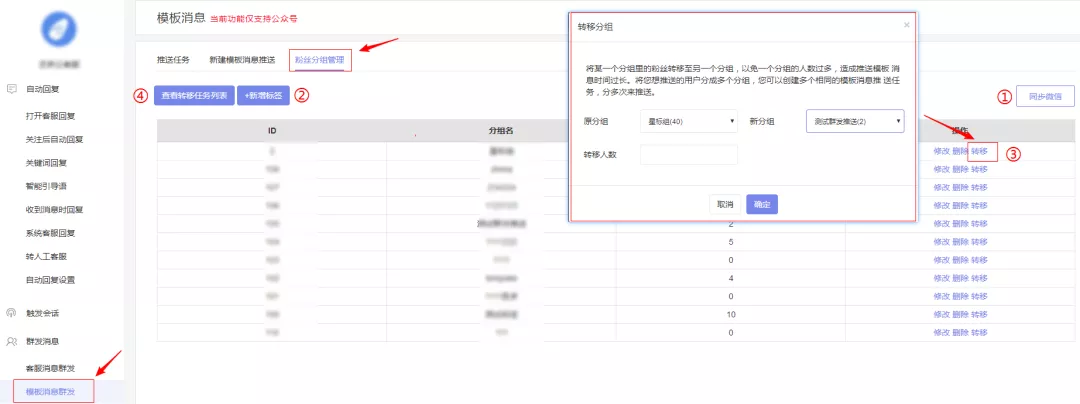1080x404 pixels.
Task: Click the 同步微信 button
Action: tap(1045, 97)
